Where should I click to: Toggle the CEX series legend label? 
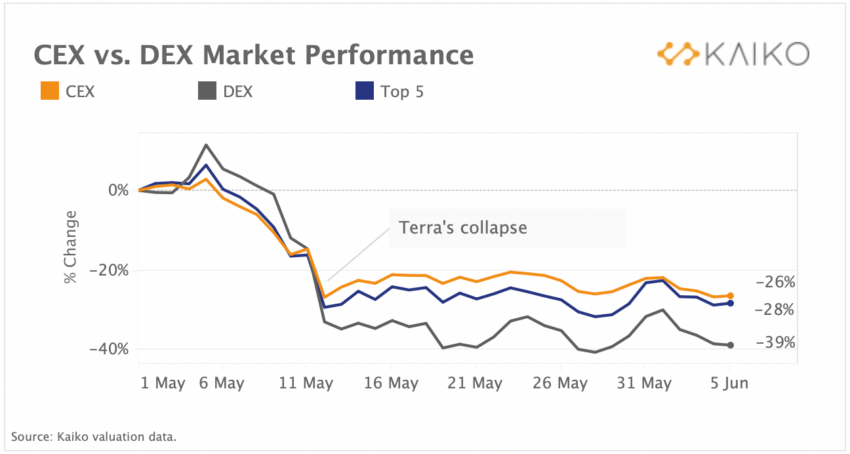click(80, 92)
